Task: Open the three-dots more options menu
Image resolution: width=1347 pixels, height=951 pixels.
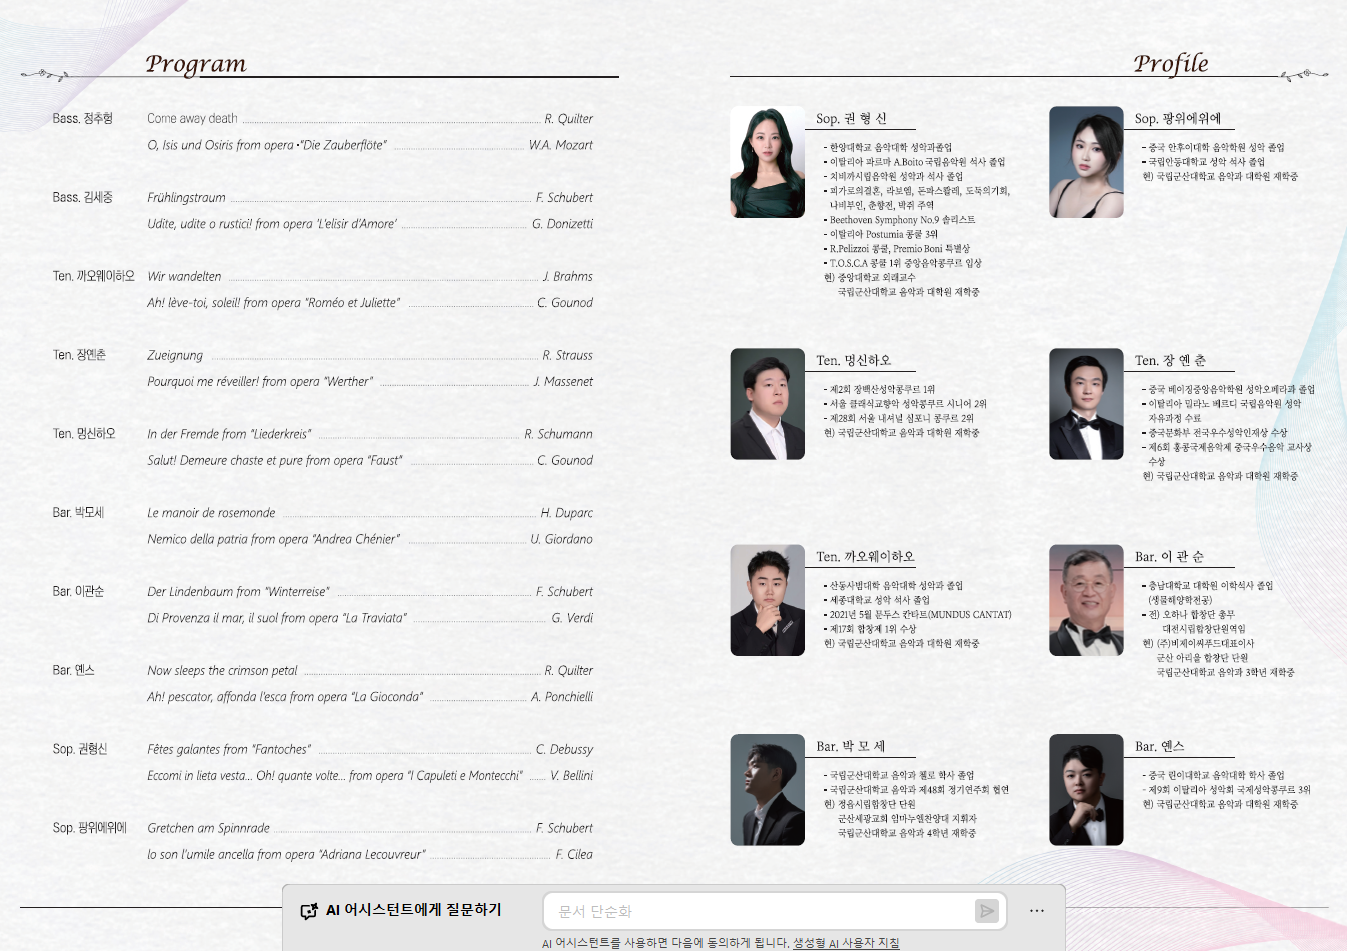Action: click(1037, 911)
